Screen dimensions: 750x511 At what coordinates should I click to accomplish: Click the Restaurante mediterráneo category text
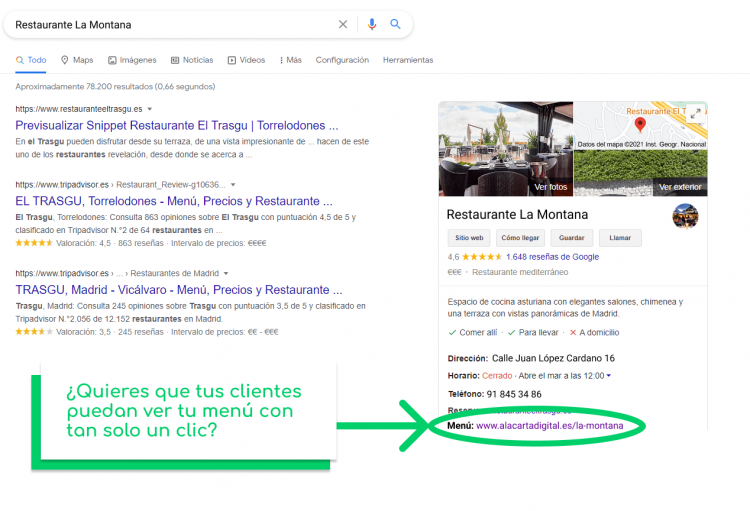(x=520, y=272)
